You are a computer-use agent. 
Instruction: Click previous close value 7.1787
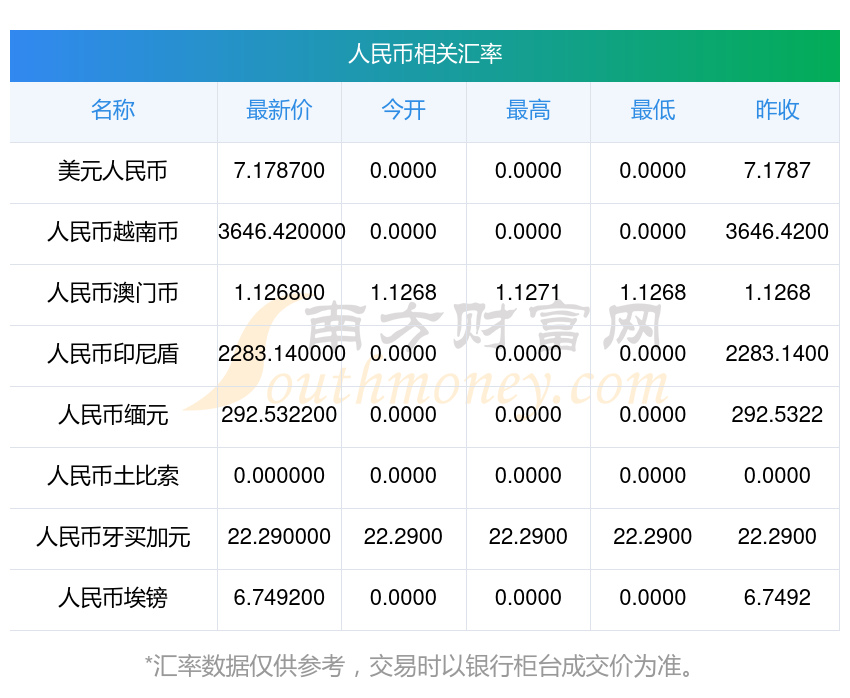(777, 171)
